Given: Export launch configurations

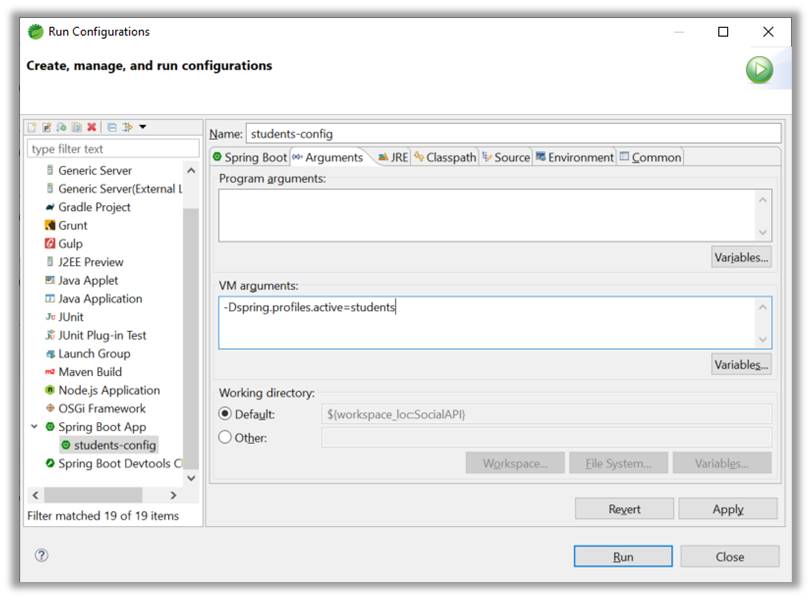Looking at the screenshot, I should (77, 127).
